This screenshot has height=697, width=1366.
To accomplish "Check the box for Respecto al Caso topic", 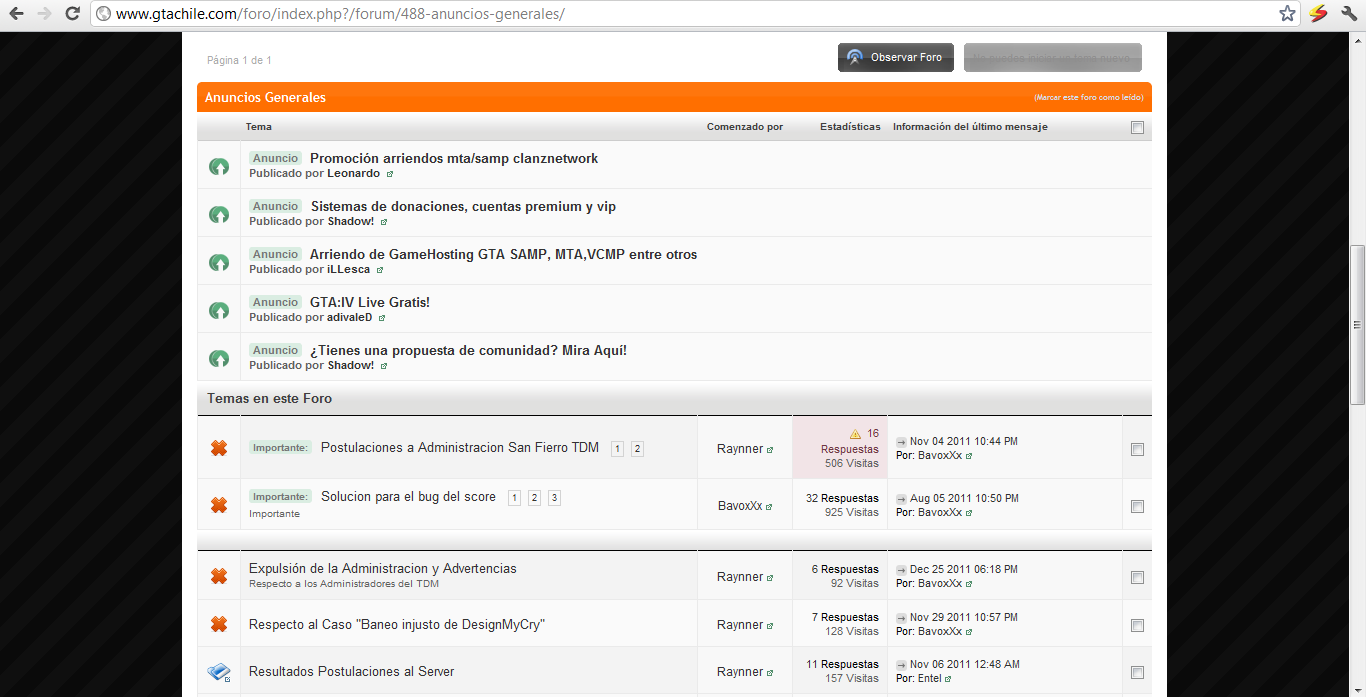I will 1137,626.
